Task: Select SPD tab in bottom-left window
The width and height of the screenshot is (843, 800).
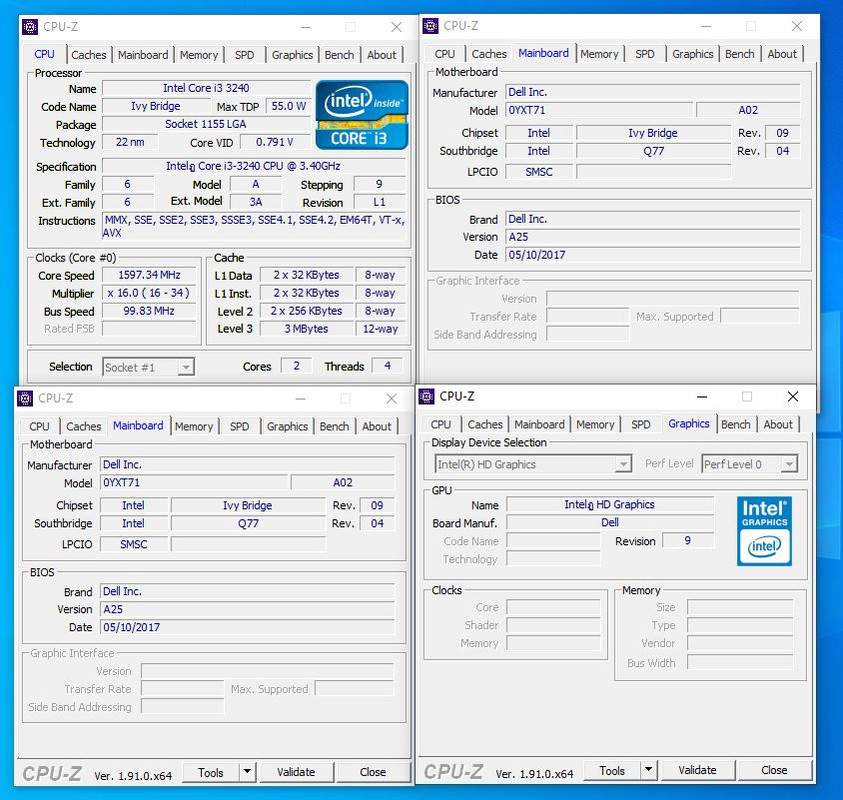Action: click(240, 426)
